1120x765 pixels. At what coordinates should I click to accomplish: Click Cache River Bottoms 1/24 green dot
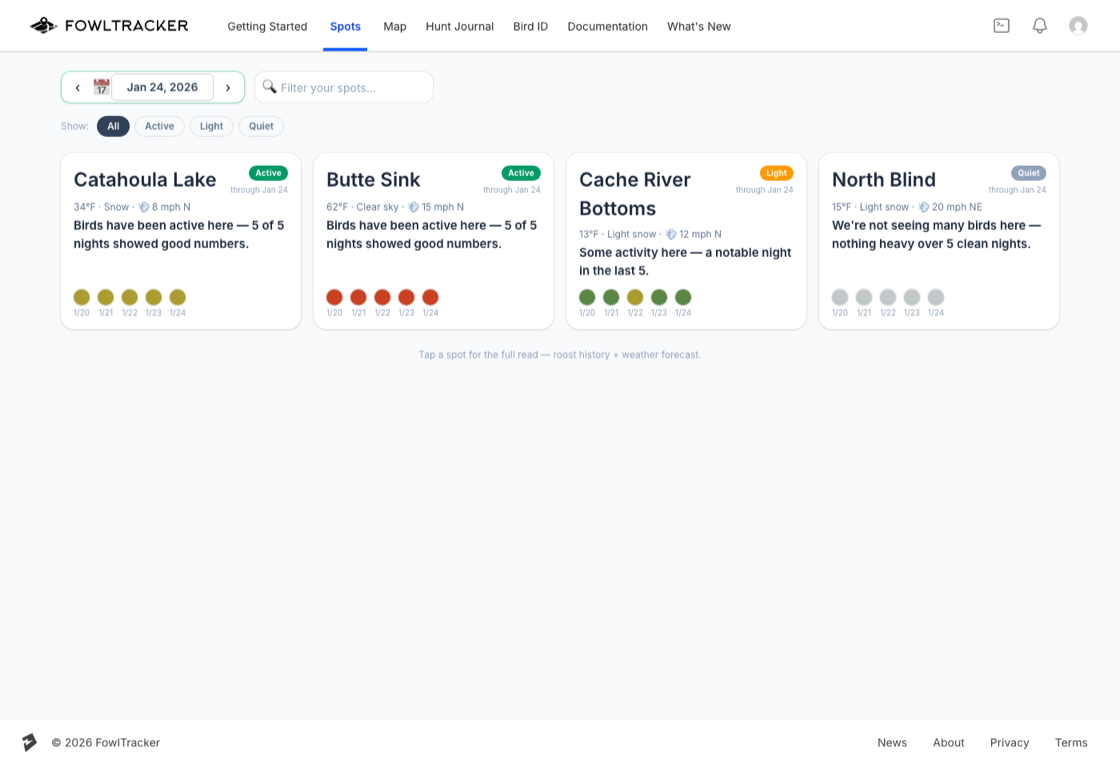[x=683, y=297]
